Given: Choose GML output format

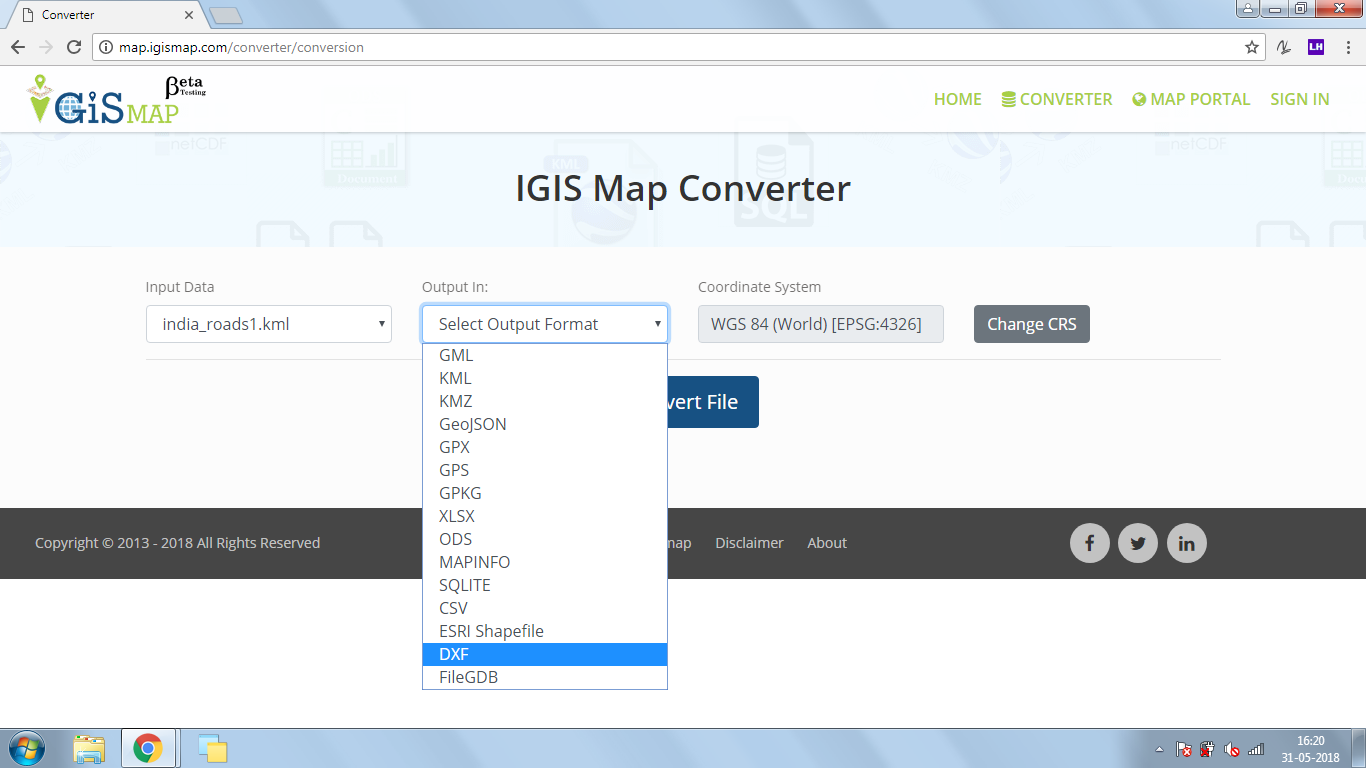Looking at the screenshot, I should [545, 355].
